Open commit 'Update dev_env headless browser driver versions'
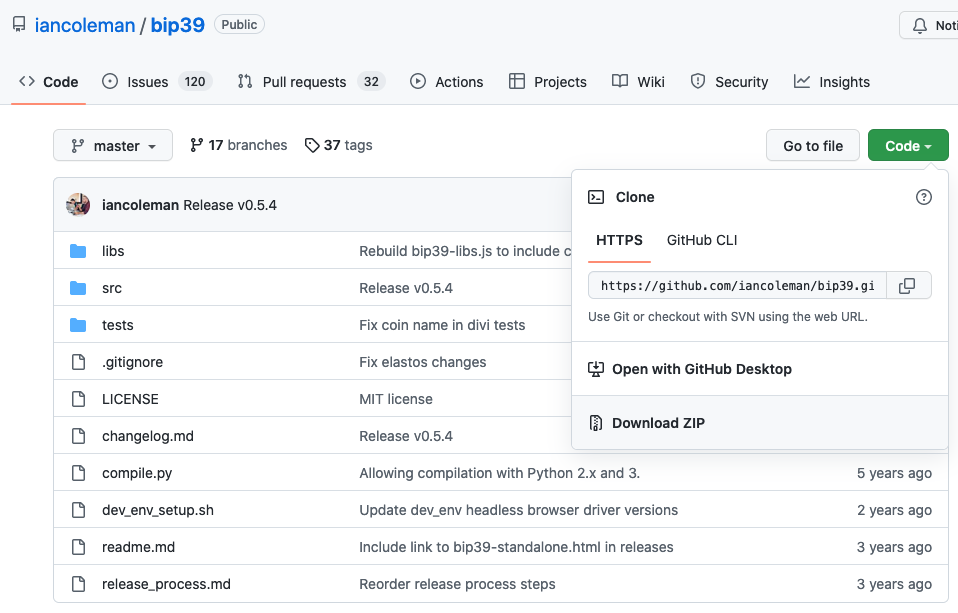958x613 pixels. pyautogui.click(x=519, y=510)
